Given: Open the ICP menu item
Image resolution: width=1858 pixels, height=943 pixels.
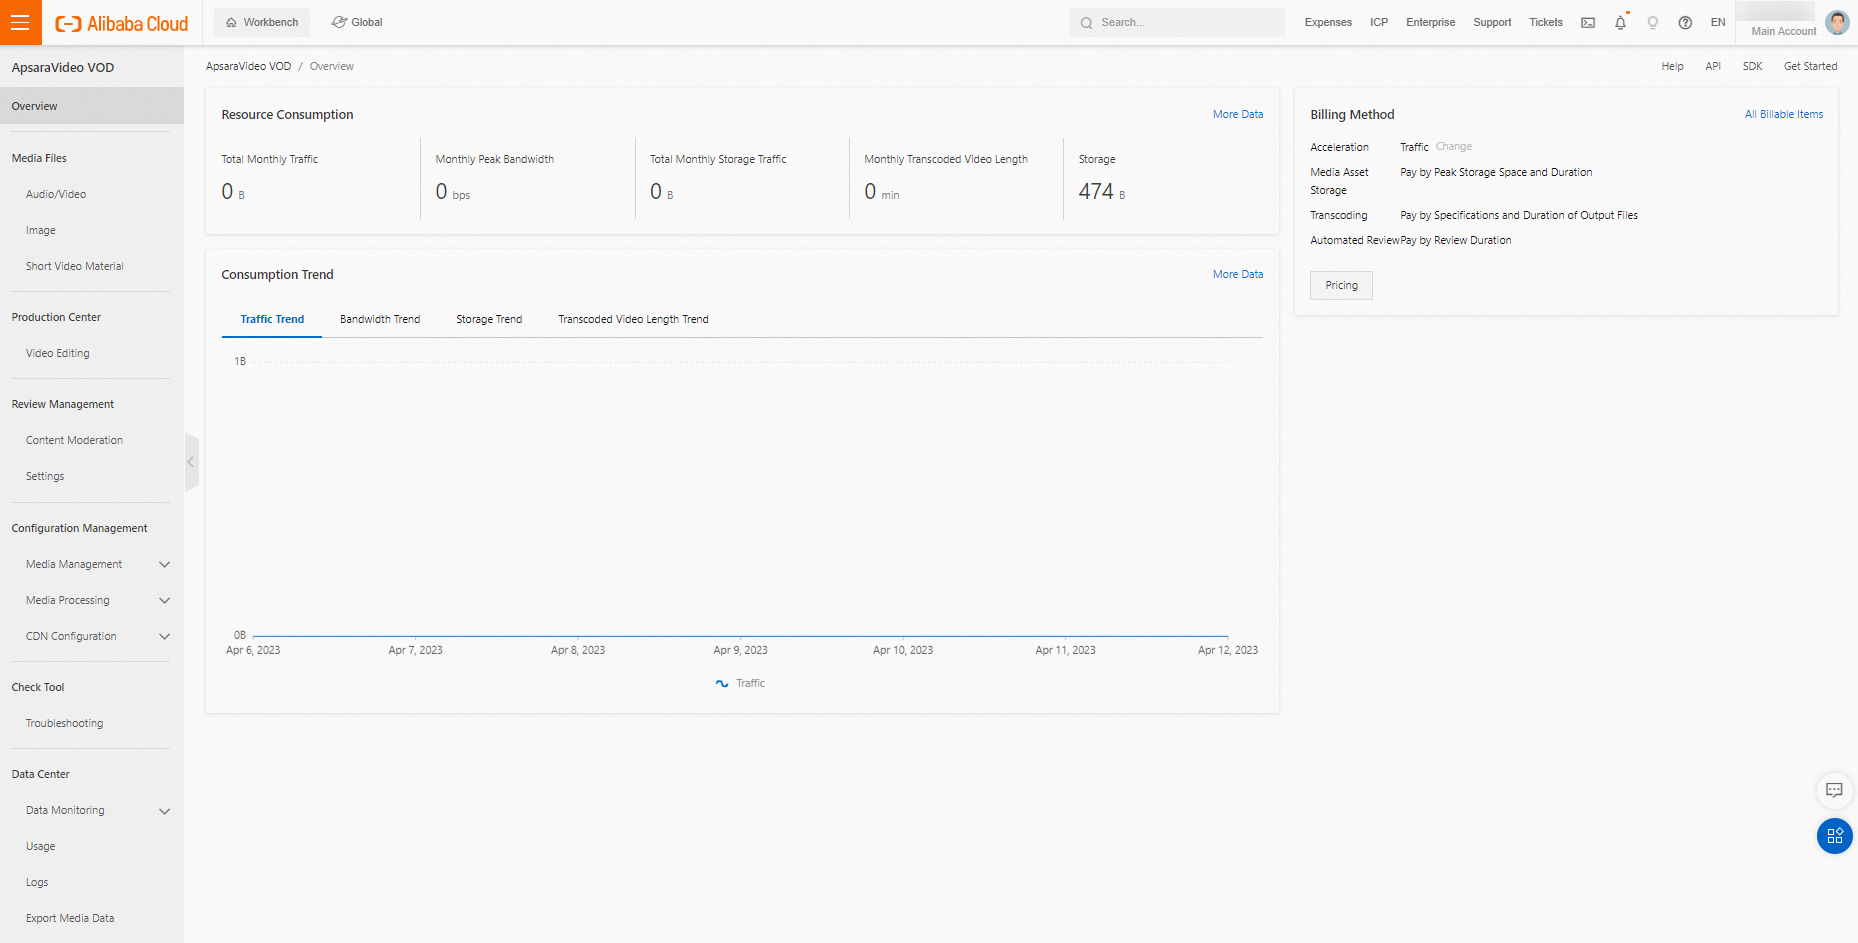Looking at the screenshot, I should coord(1379,22).
